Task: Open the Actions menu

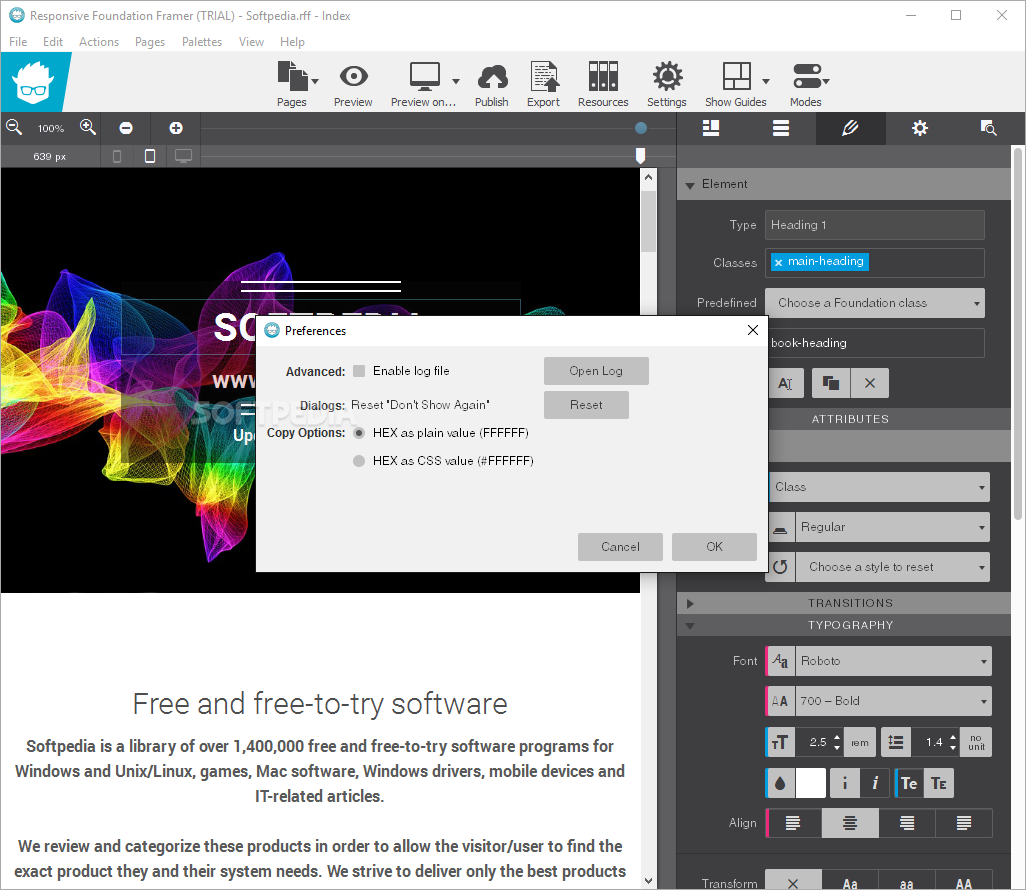Action: 99,42
